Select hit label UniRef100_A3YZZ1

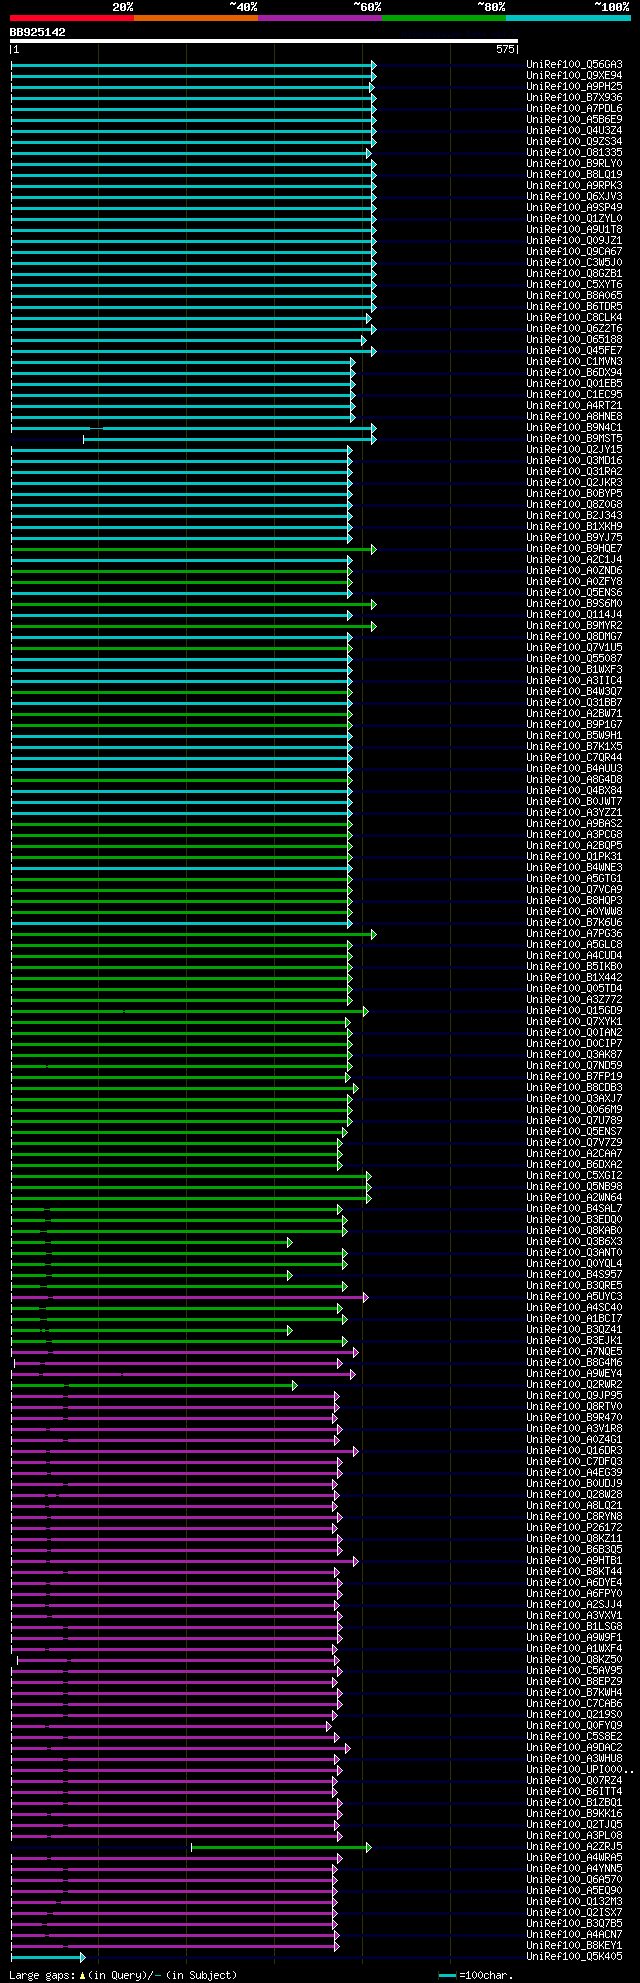pyautogui.click(x=574, y=812)
